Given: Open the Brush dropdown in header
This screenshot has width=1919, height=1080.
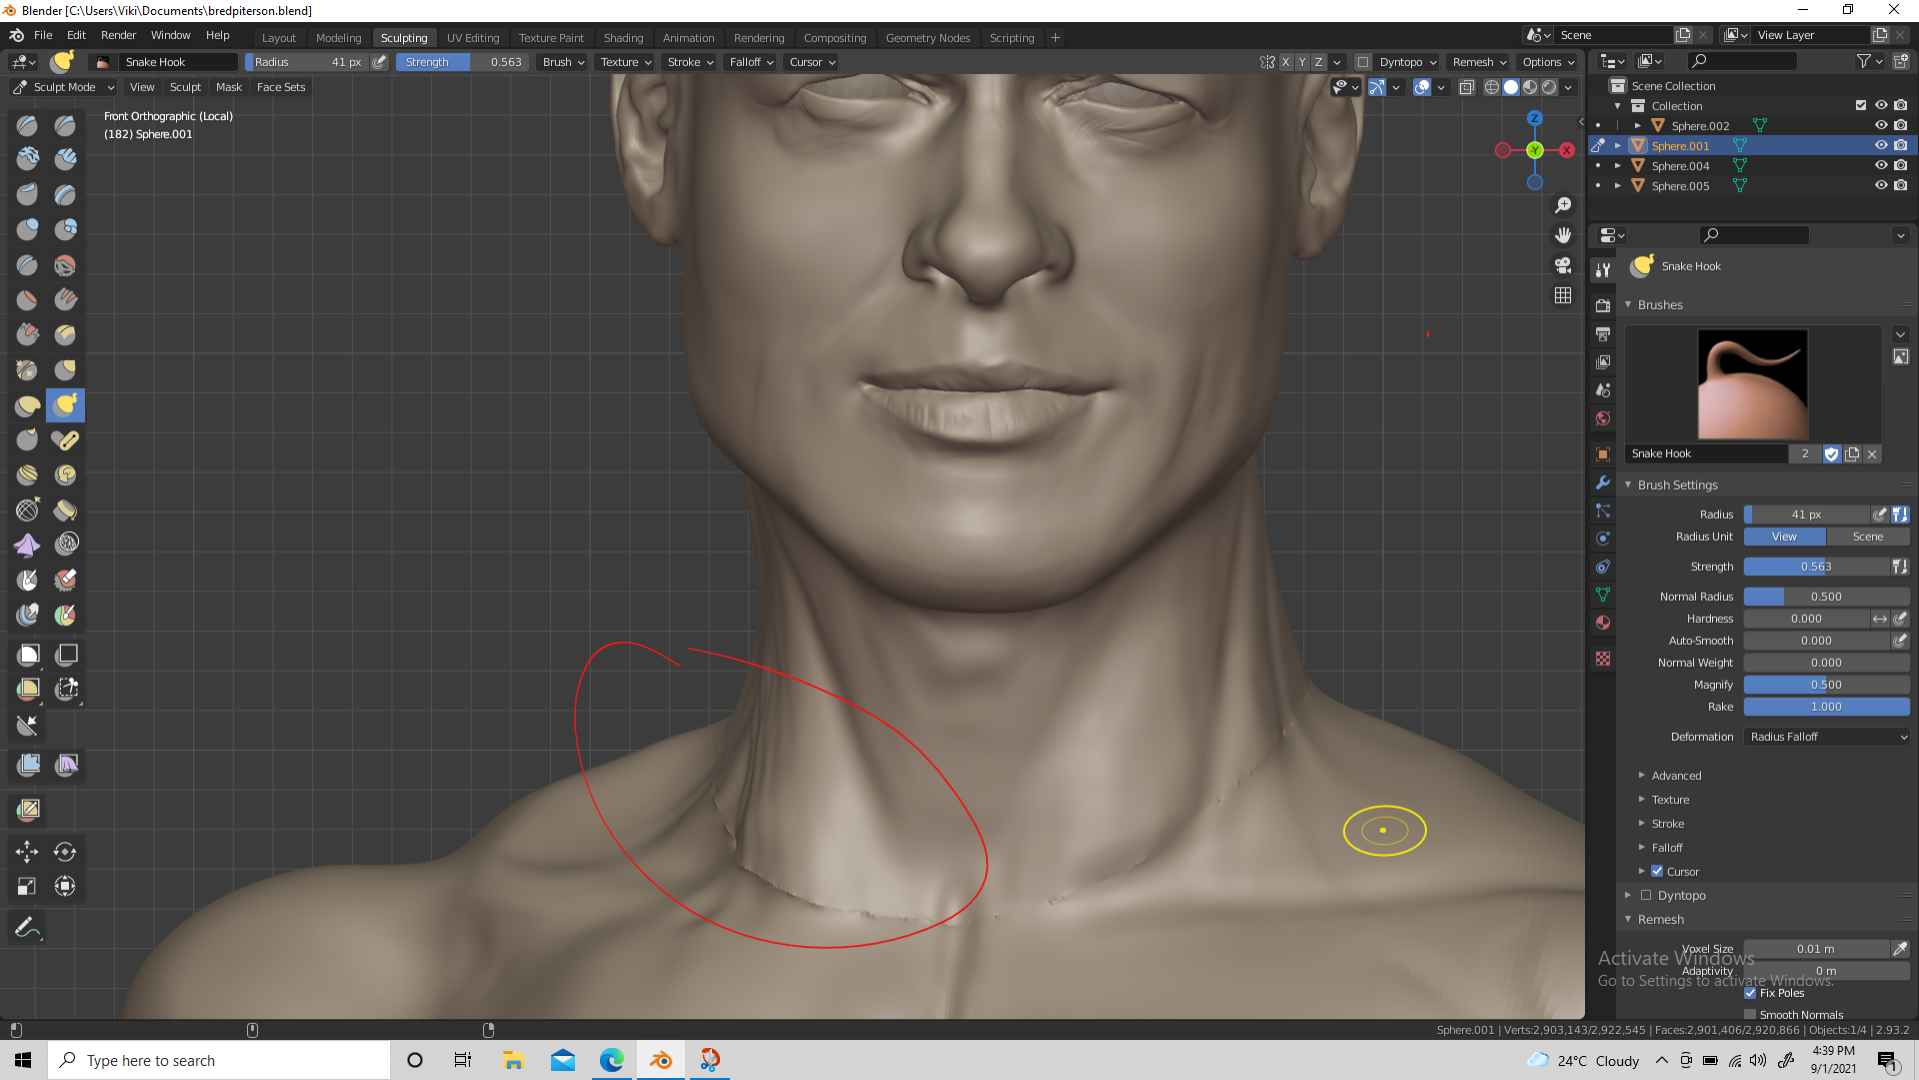Looking at the screenshot, I should click(x=563, y=62).
